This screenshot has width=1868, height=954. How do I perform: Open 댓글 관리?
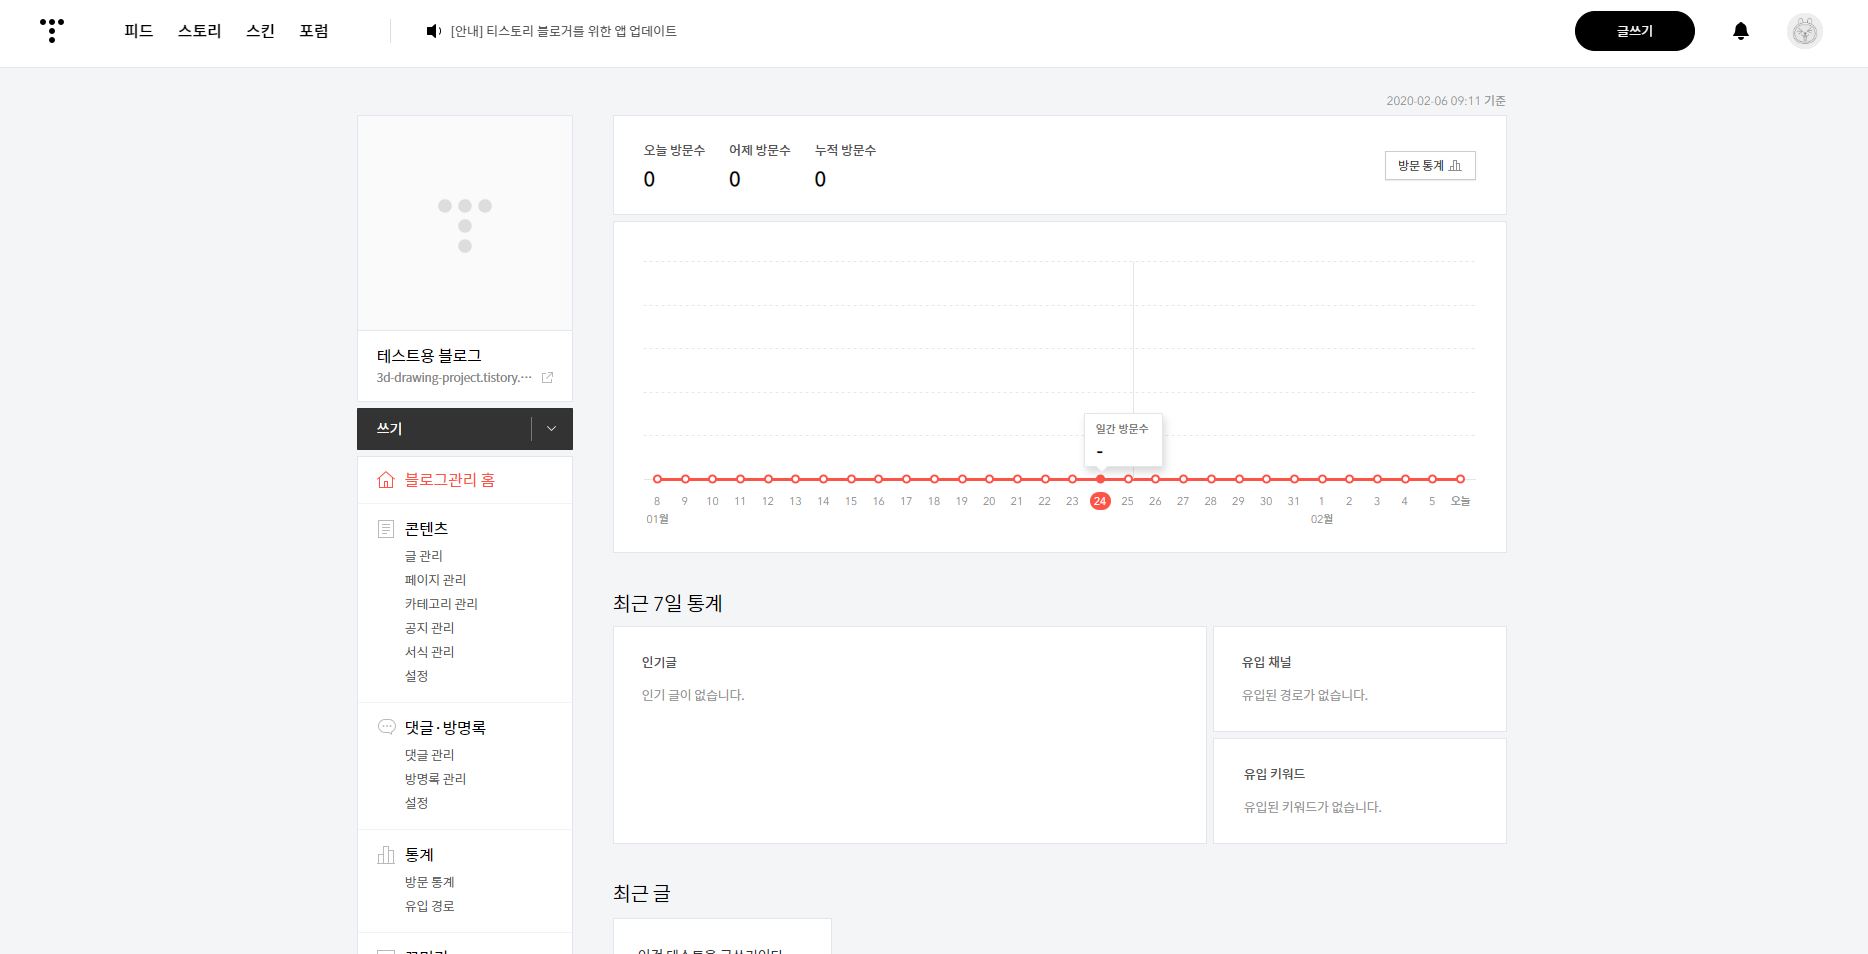(430, 755)
